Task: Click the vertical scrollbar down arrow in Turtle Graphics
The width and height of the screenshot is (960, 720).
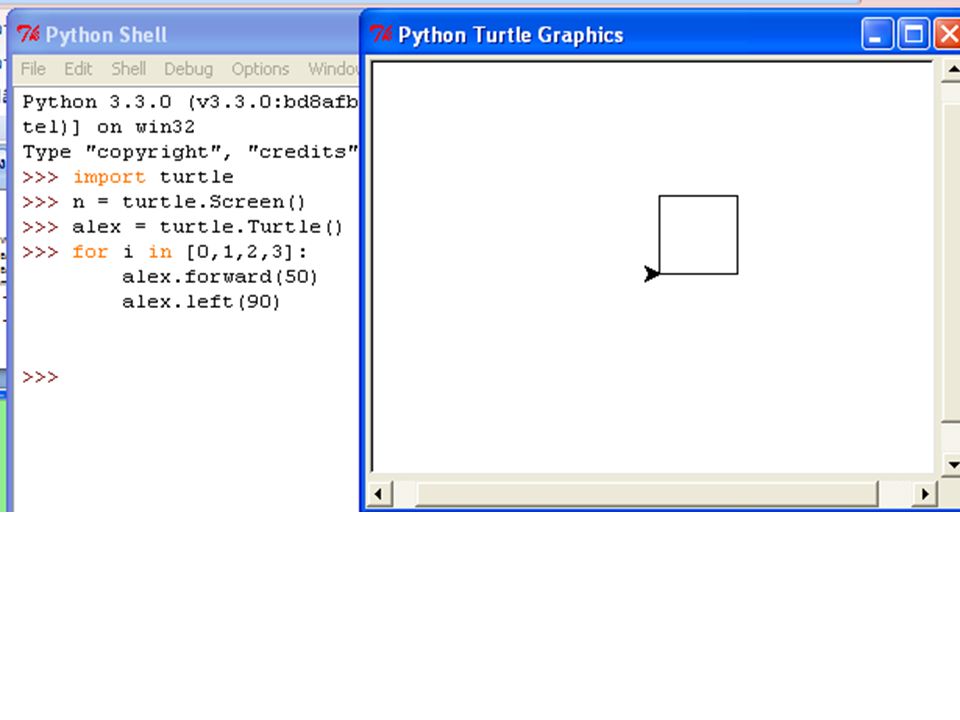Action: tap(952, 464)
